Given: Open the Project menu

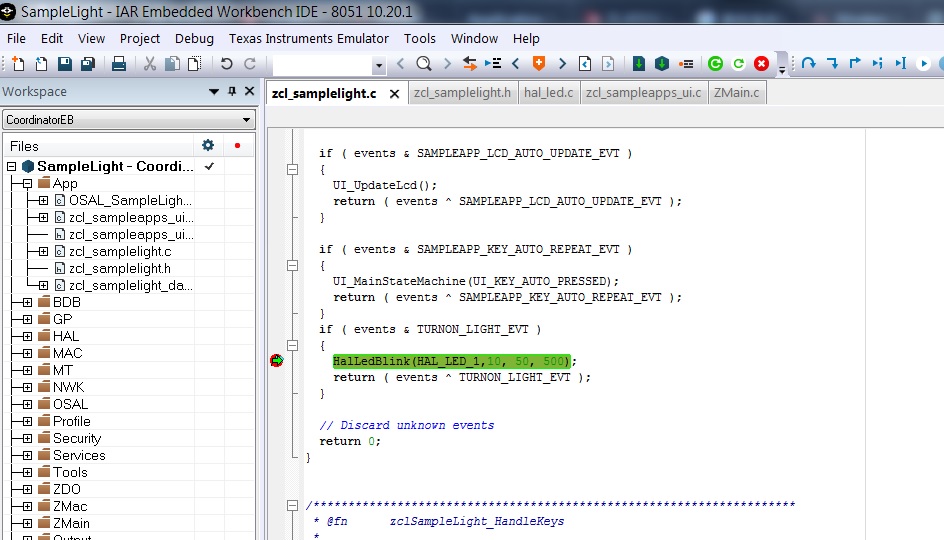Looking at the screenshot, I should [x=140, y=39].
